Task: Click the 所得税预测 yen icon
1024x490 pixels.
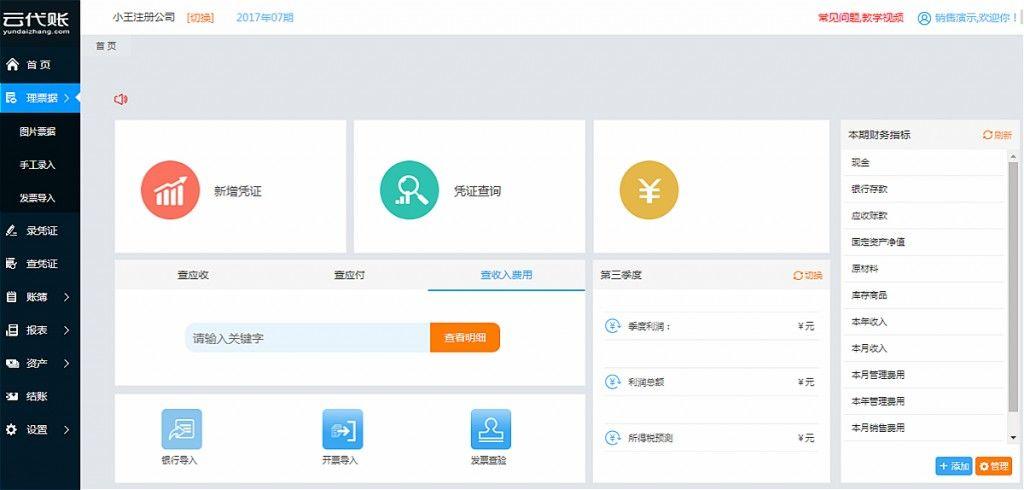Action: point(613,437)
